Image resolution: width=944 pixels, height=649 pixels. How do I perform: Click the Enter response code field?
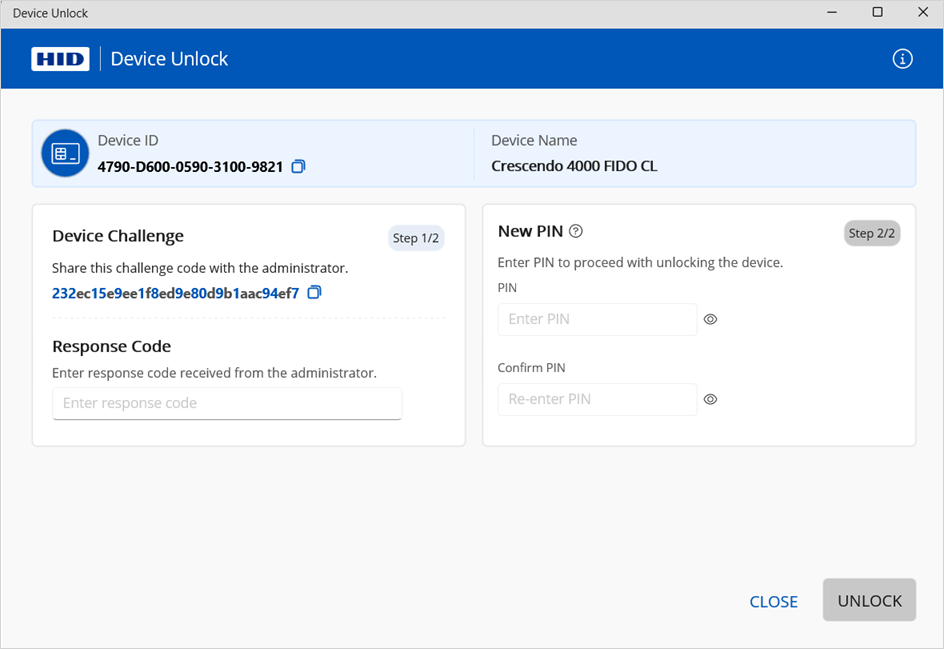click(x=227, y=403)
